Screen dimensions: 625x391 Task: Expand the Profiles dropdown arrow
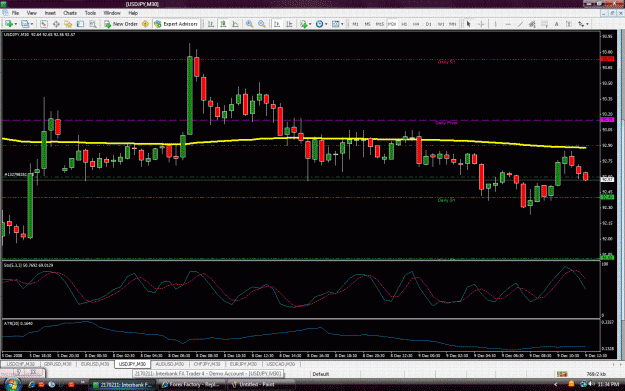[32, 24]
